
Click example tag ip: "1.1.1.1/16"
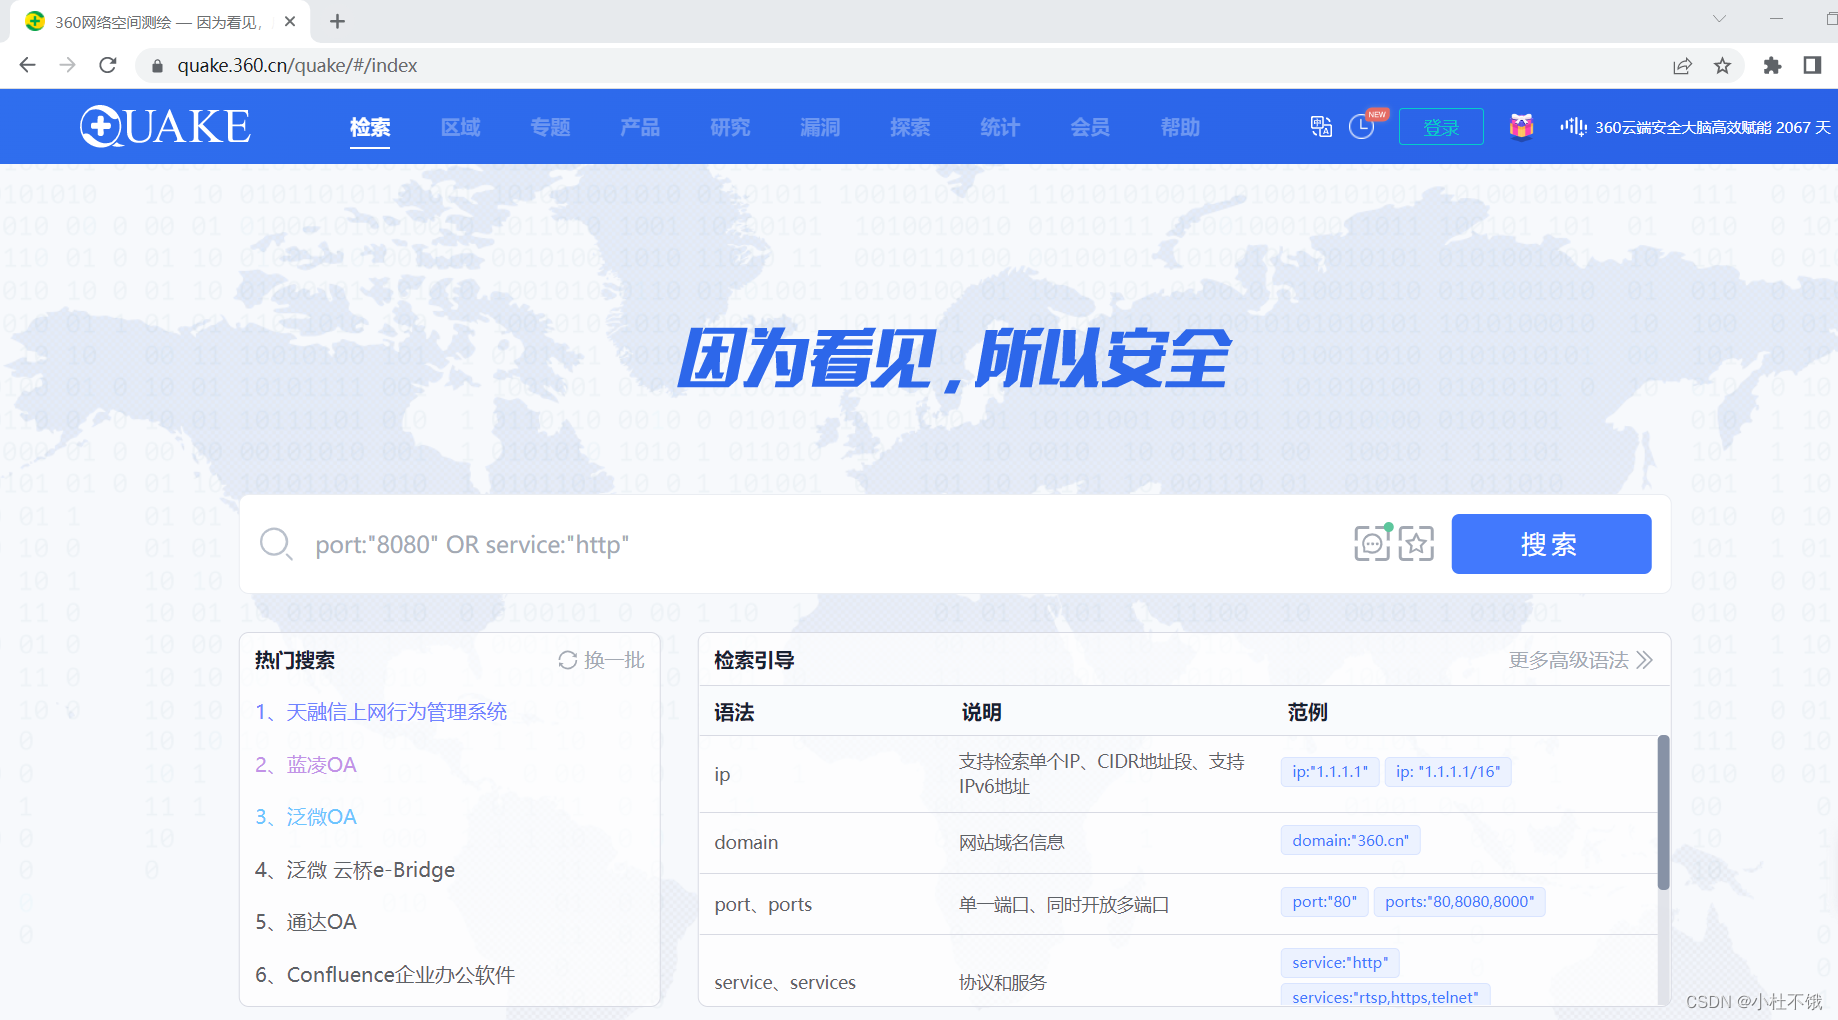click(x=1448, y=772)
